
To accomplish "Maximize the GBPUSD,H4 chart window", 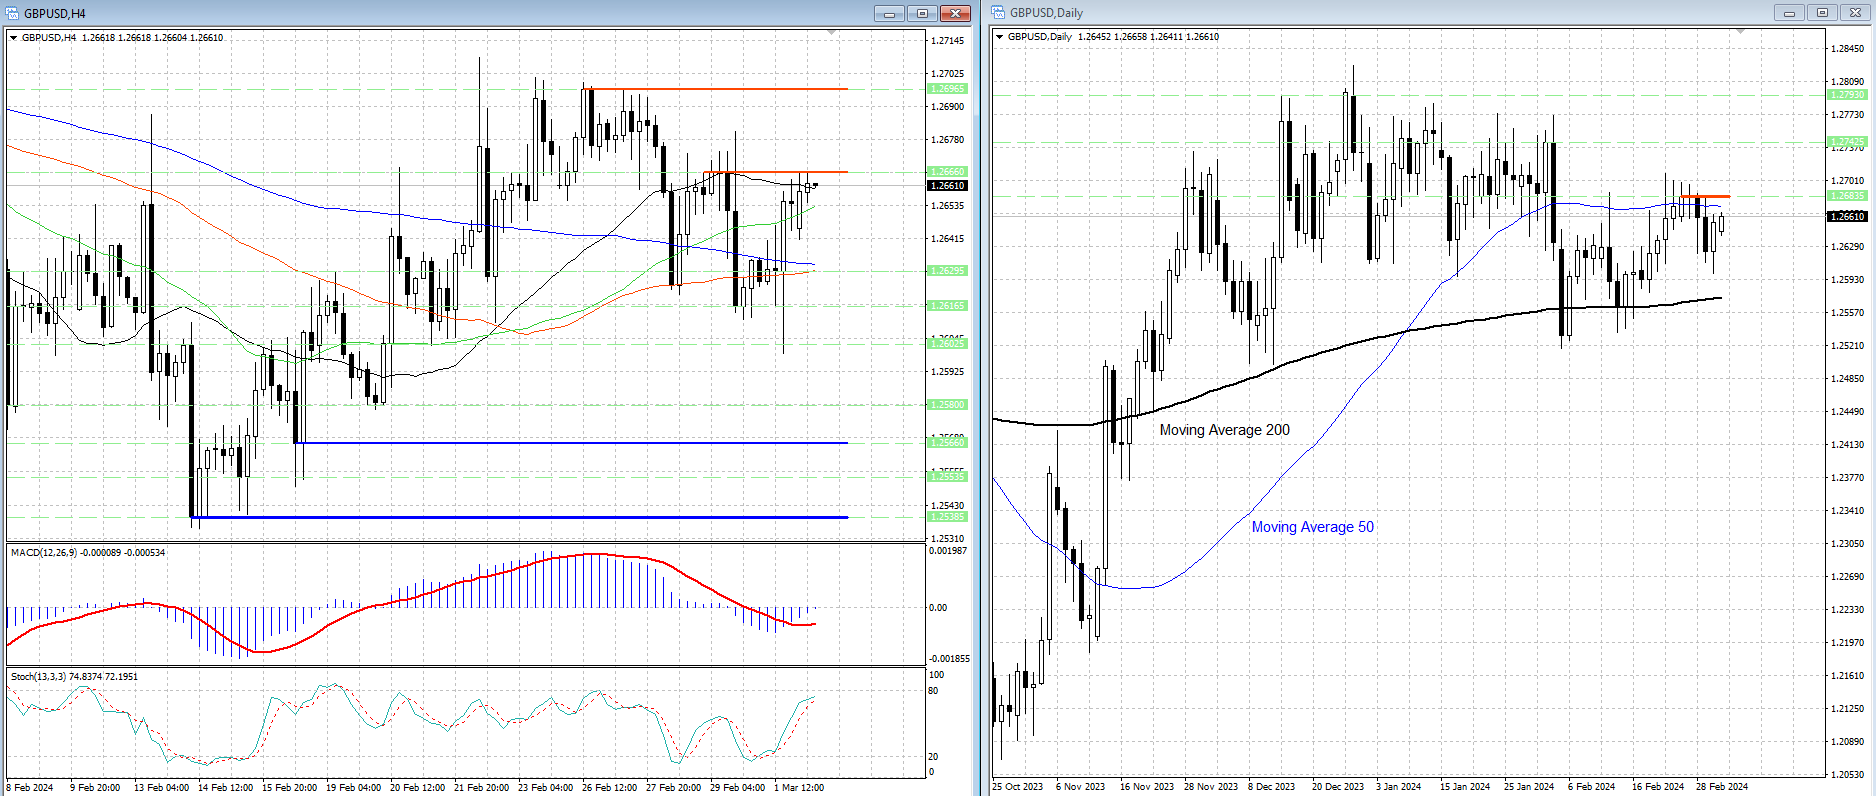I will pyautogui.click(x=922, y=13).
